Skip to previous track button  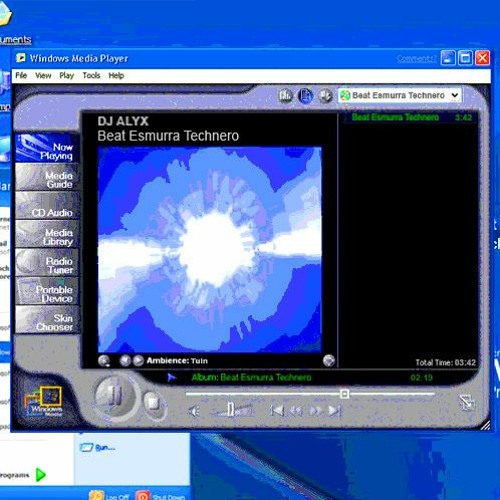click(277, 411)
